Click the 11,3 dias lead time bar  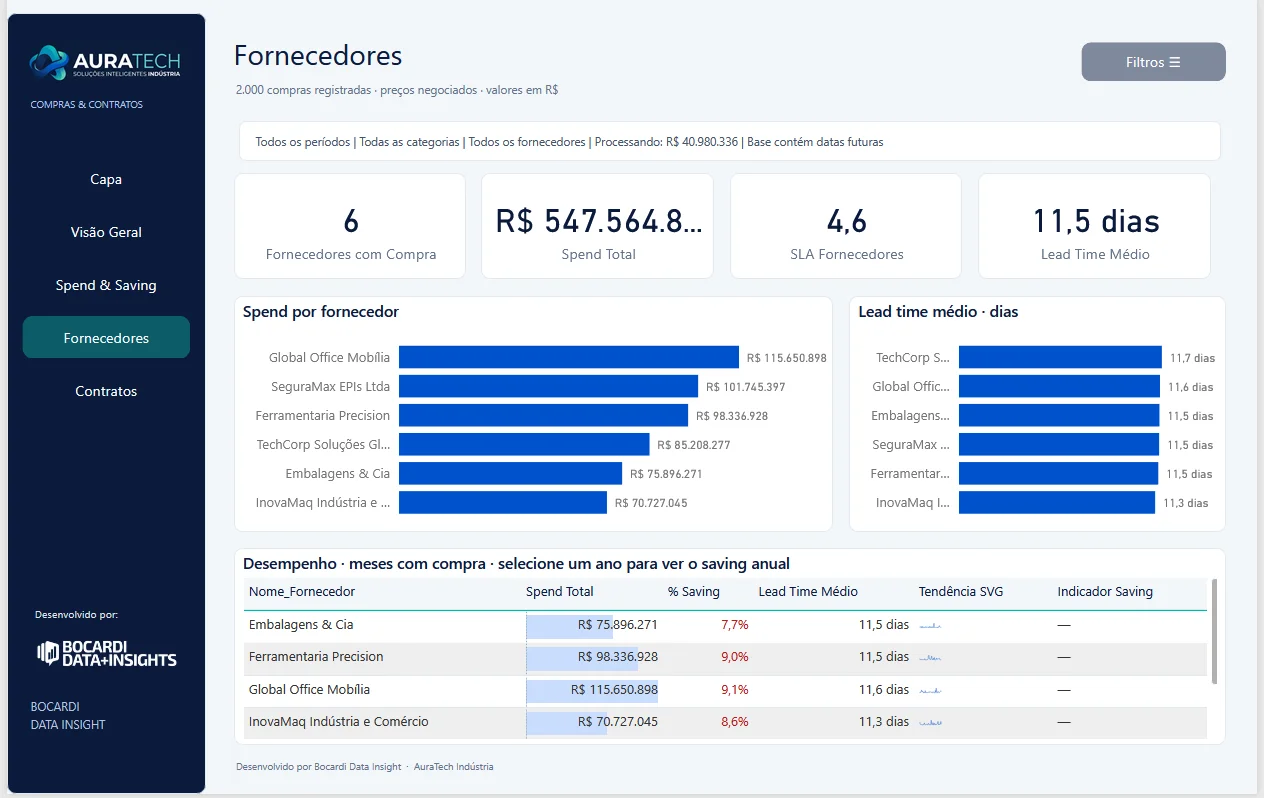(1057, 502)
